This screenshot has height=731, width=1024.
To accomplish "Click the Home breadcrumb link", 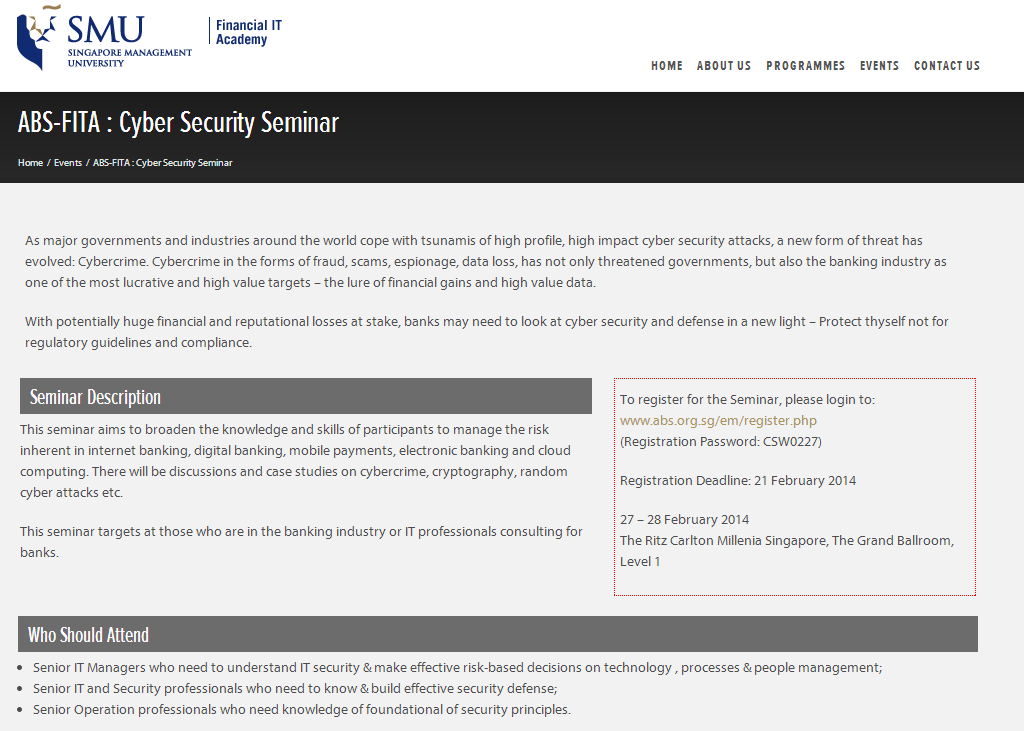I will click(x=30, y=163).
